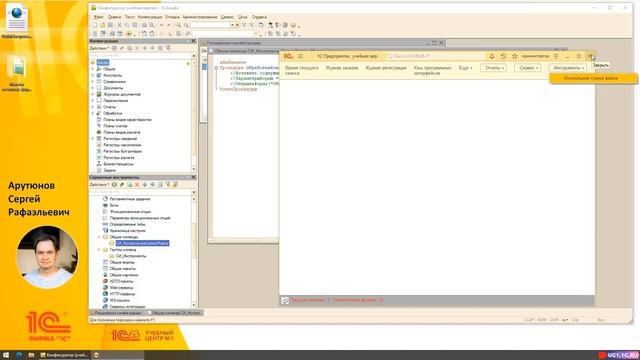640x360 pixels.
Task: Open Файл menu in Configurator
Action: pos(98,17)
